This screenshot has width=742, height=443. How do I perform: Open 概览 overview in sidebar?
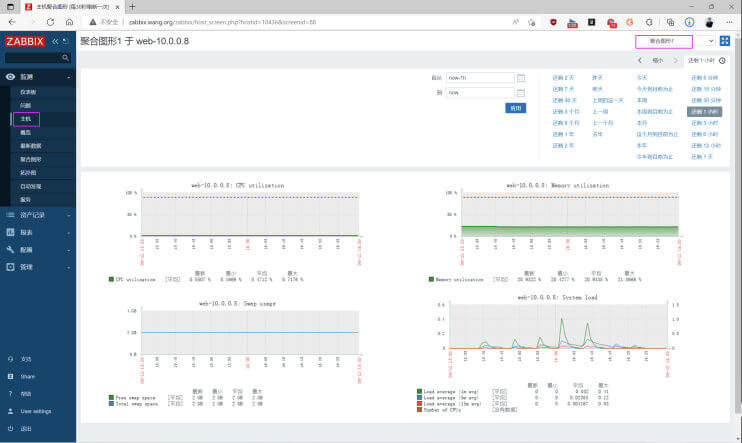(26, 133)
